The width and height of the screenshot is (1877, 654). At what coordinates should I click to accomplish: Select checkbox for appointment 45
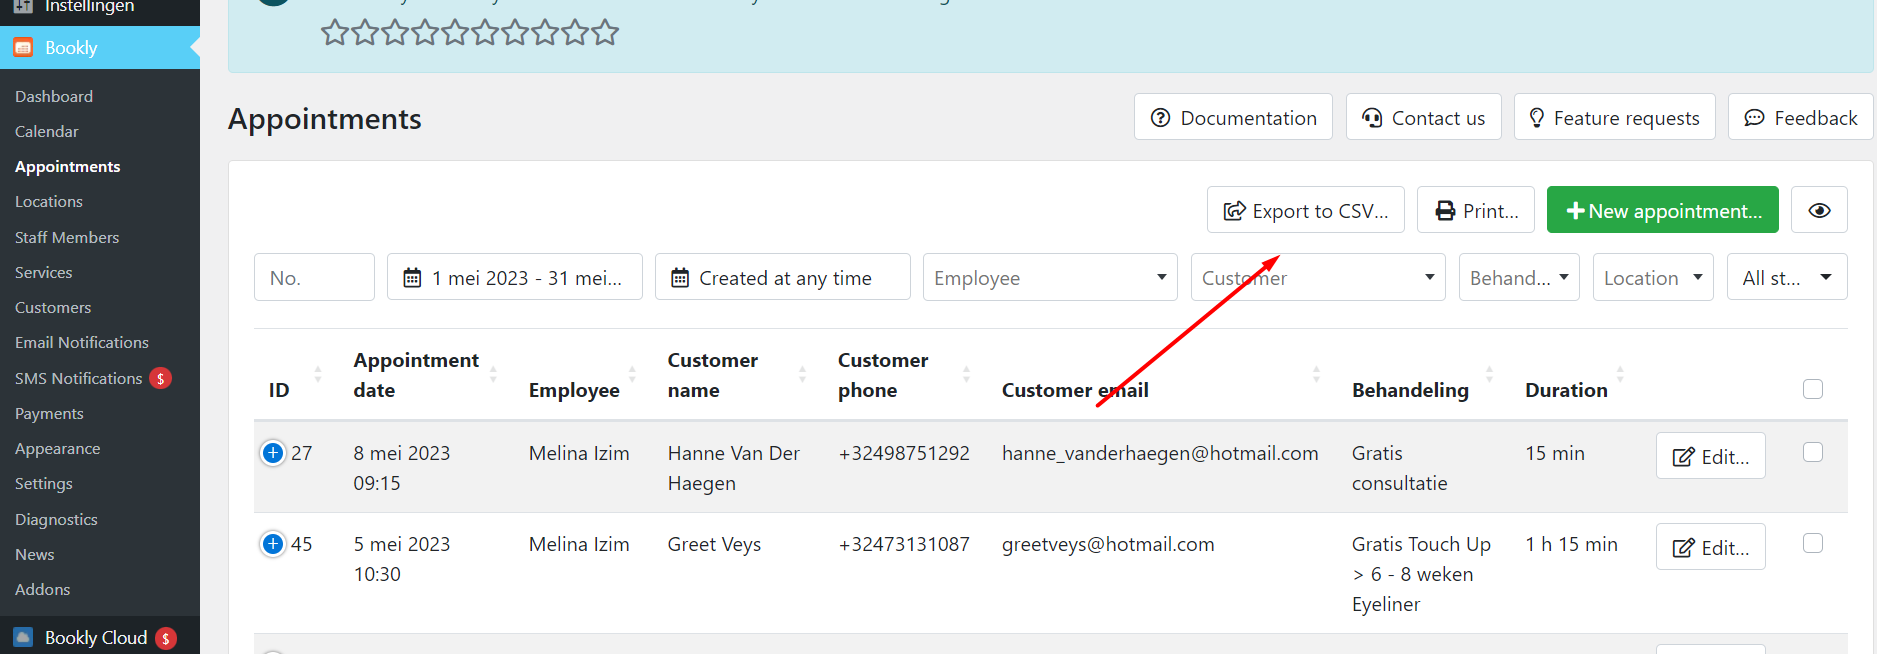click(x=1813, y=543)
